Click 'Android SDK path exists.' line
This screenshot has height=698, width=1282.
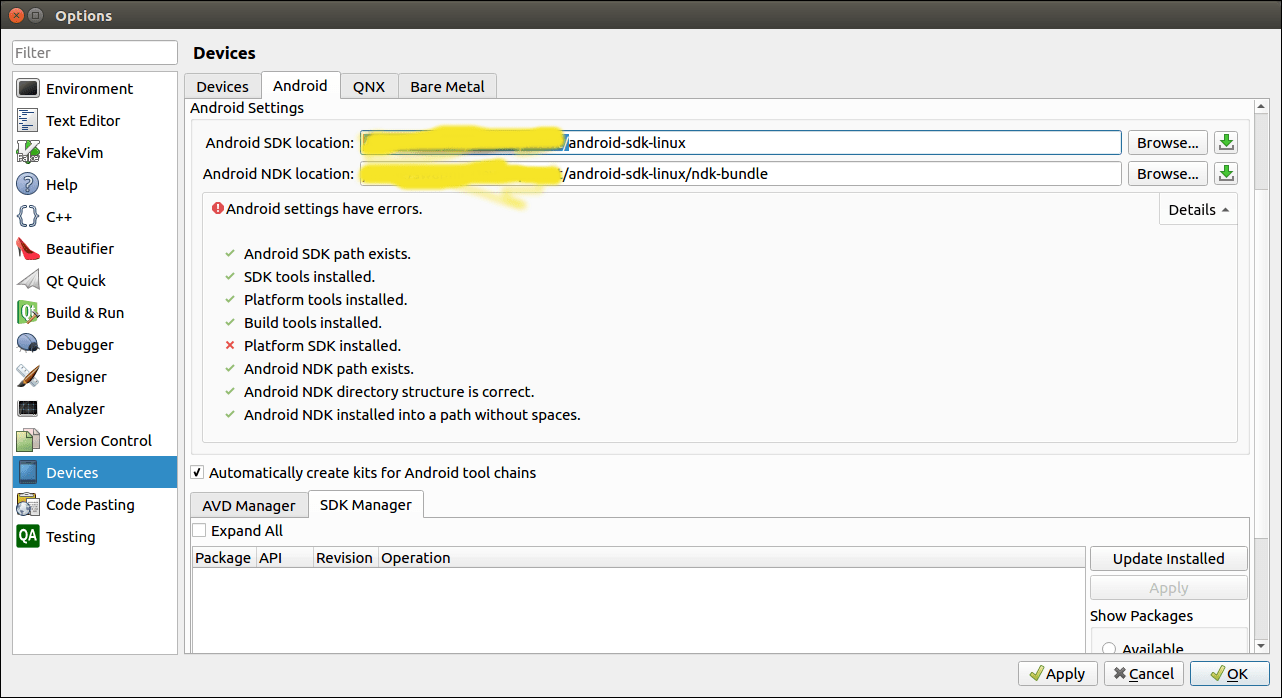coord(327,254)
